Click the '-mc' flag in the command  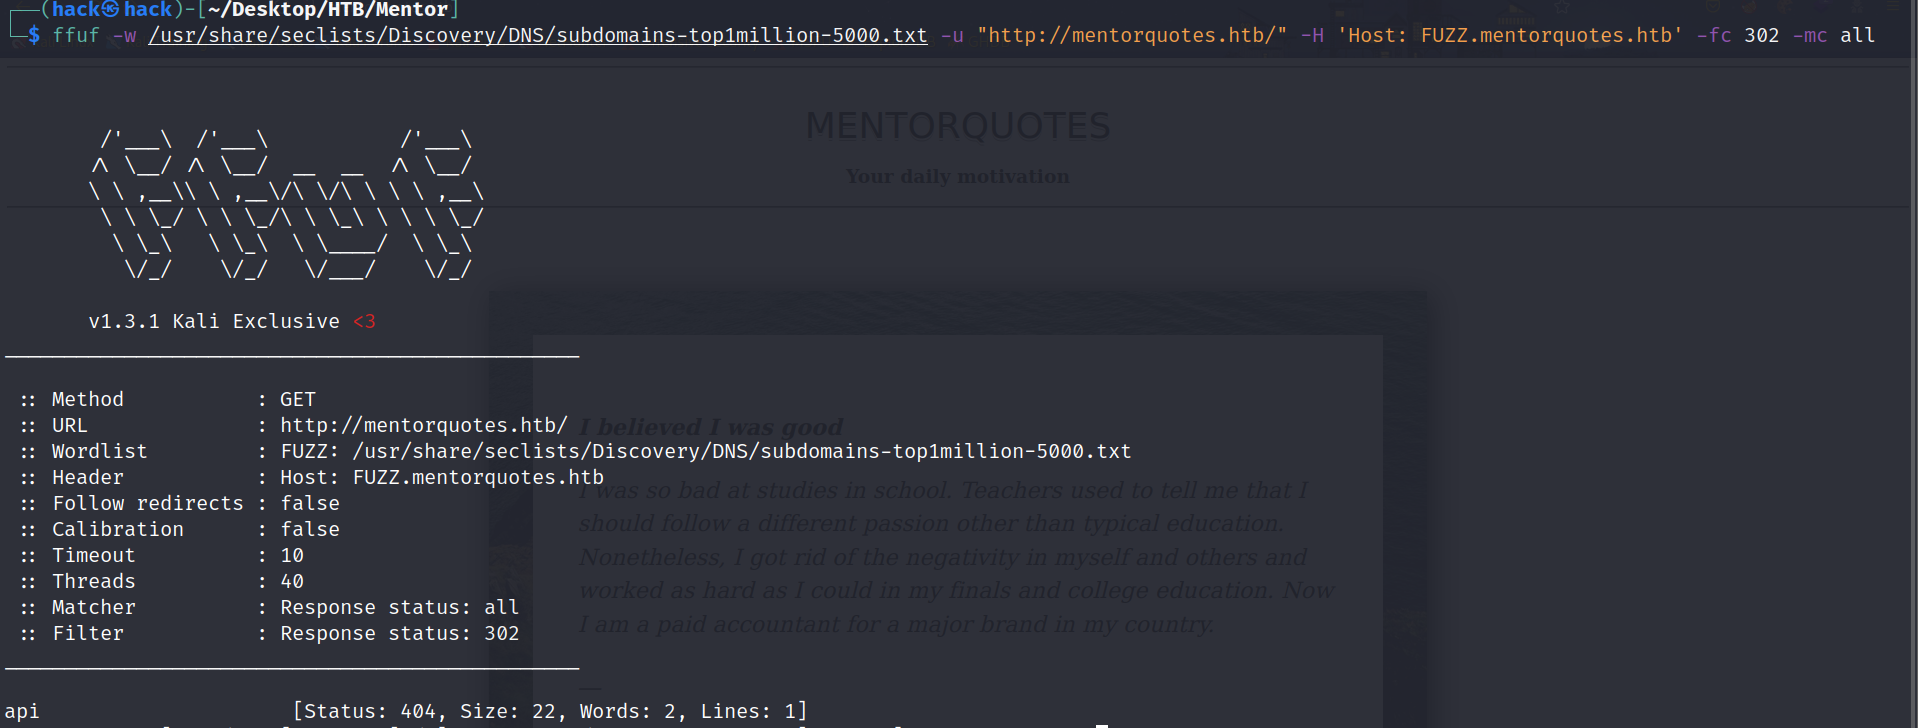point(1810,35)
